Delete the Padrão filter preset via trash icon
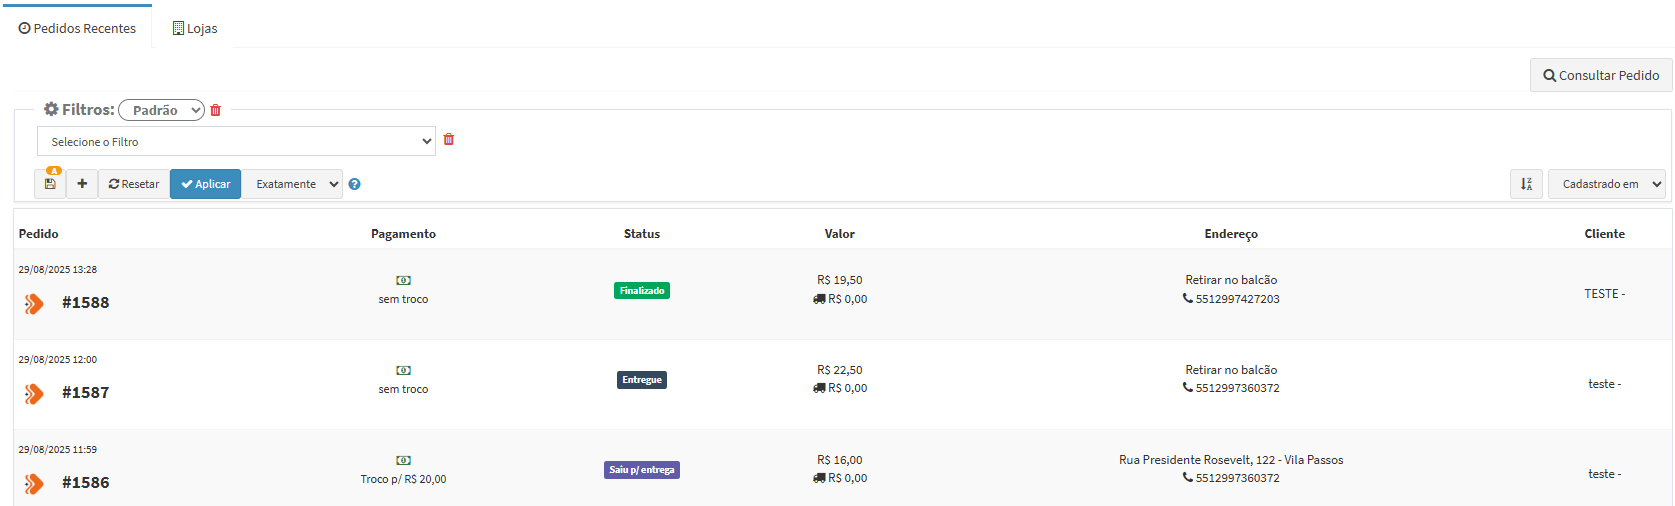The height and width of the screenshot is (506, 1675). 215,110
